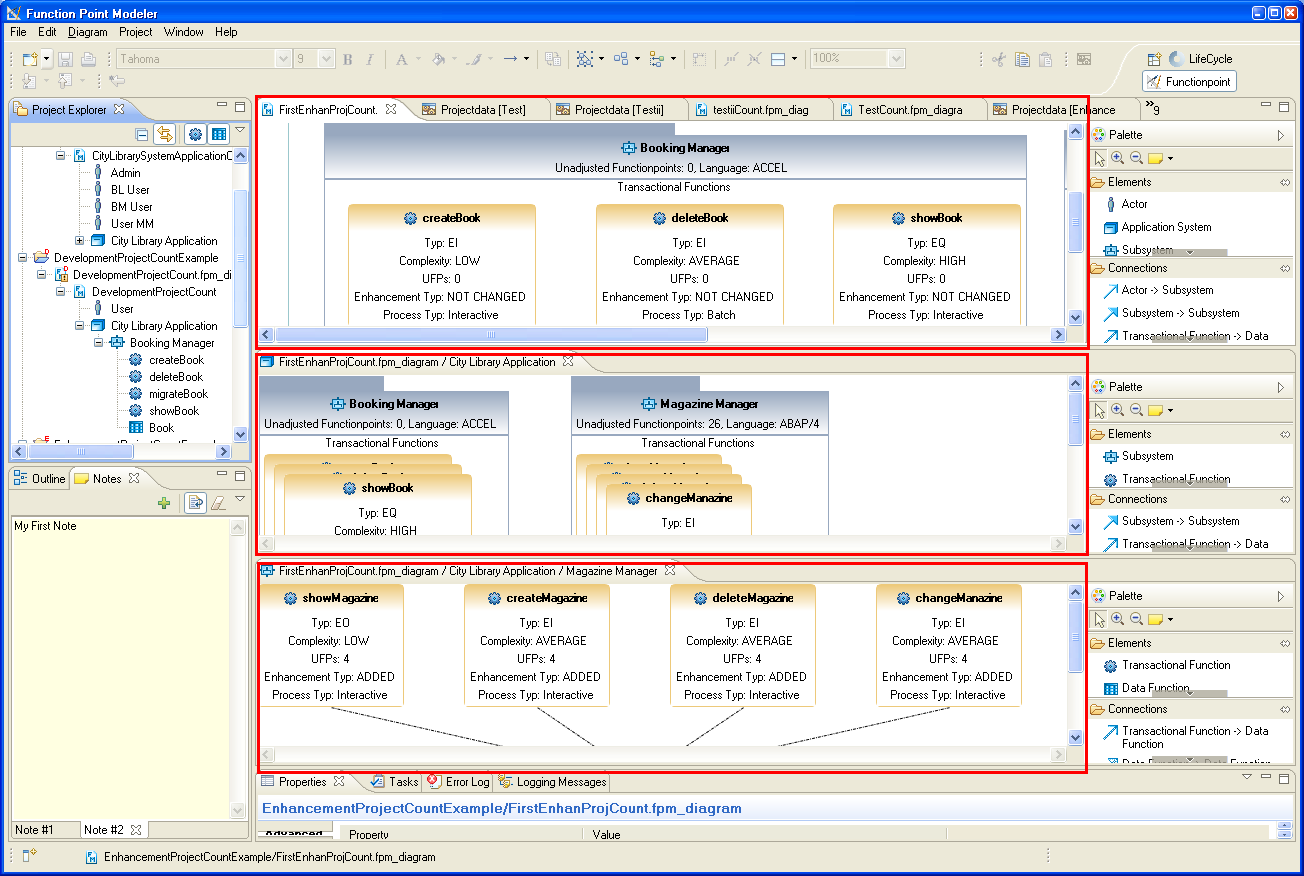Select the Outline tab
This screenshot has height=876, width=1304.
(39, 479)
